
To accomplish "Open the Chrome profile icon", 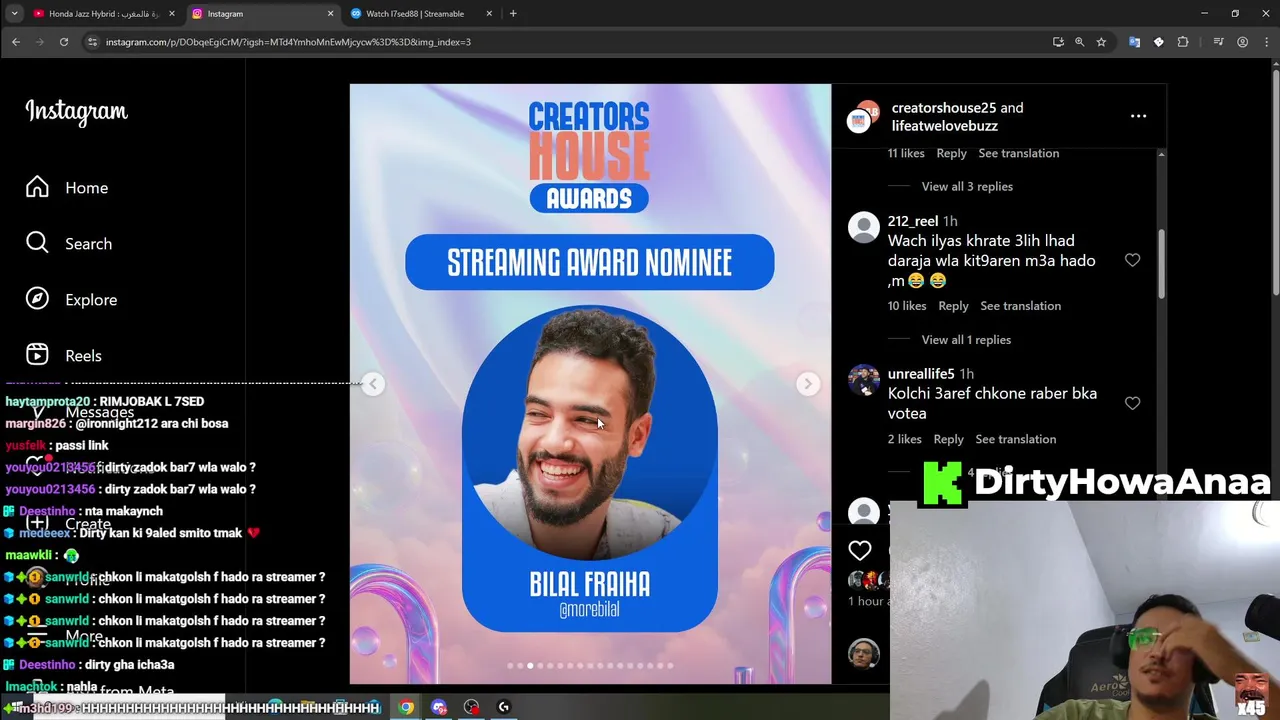I will (x=1242, y=42).
